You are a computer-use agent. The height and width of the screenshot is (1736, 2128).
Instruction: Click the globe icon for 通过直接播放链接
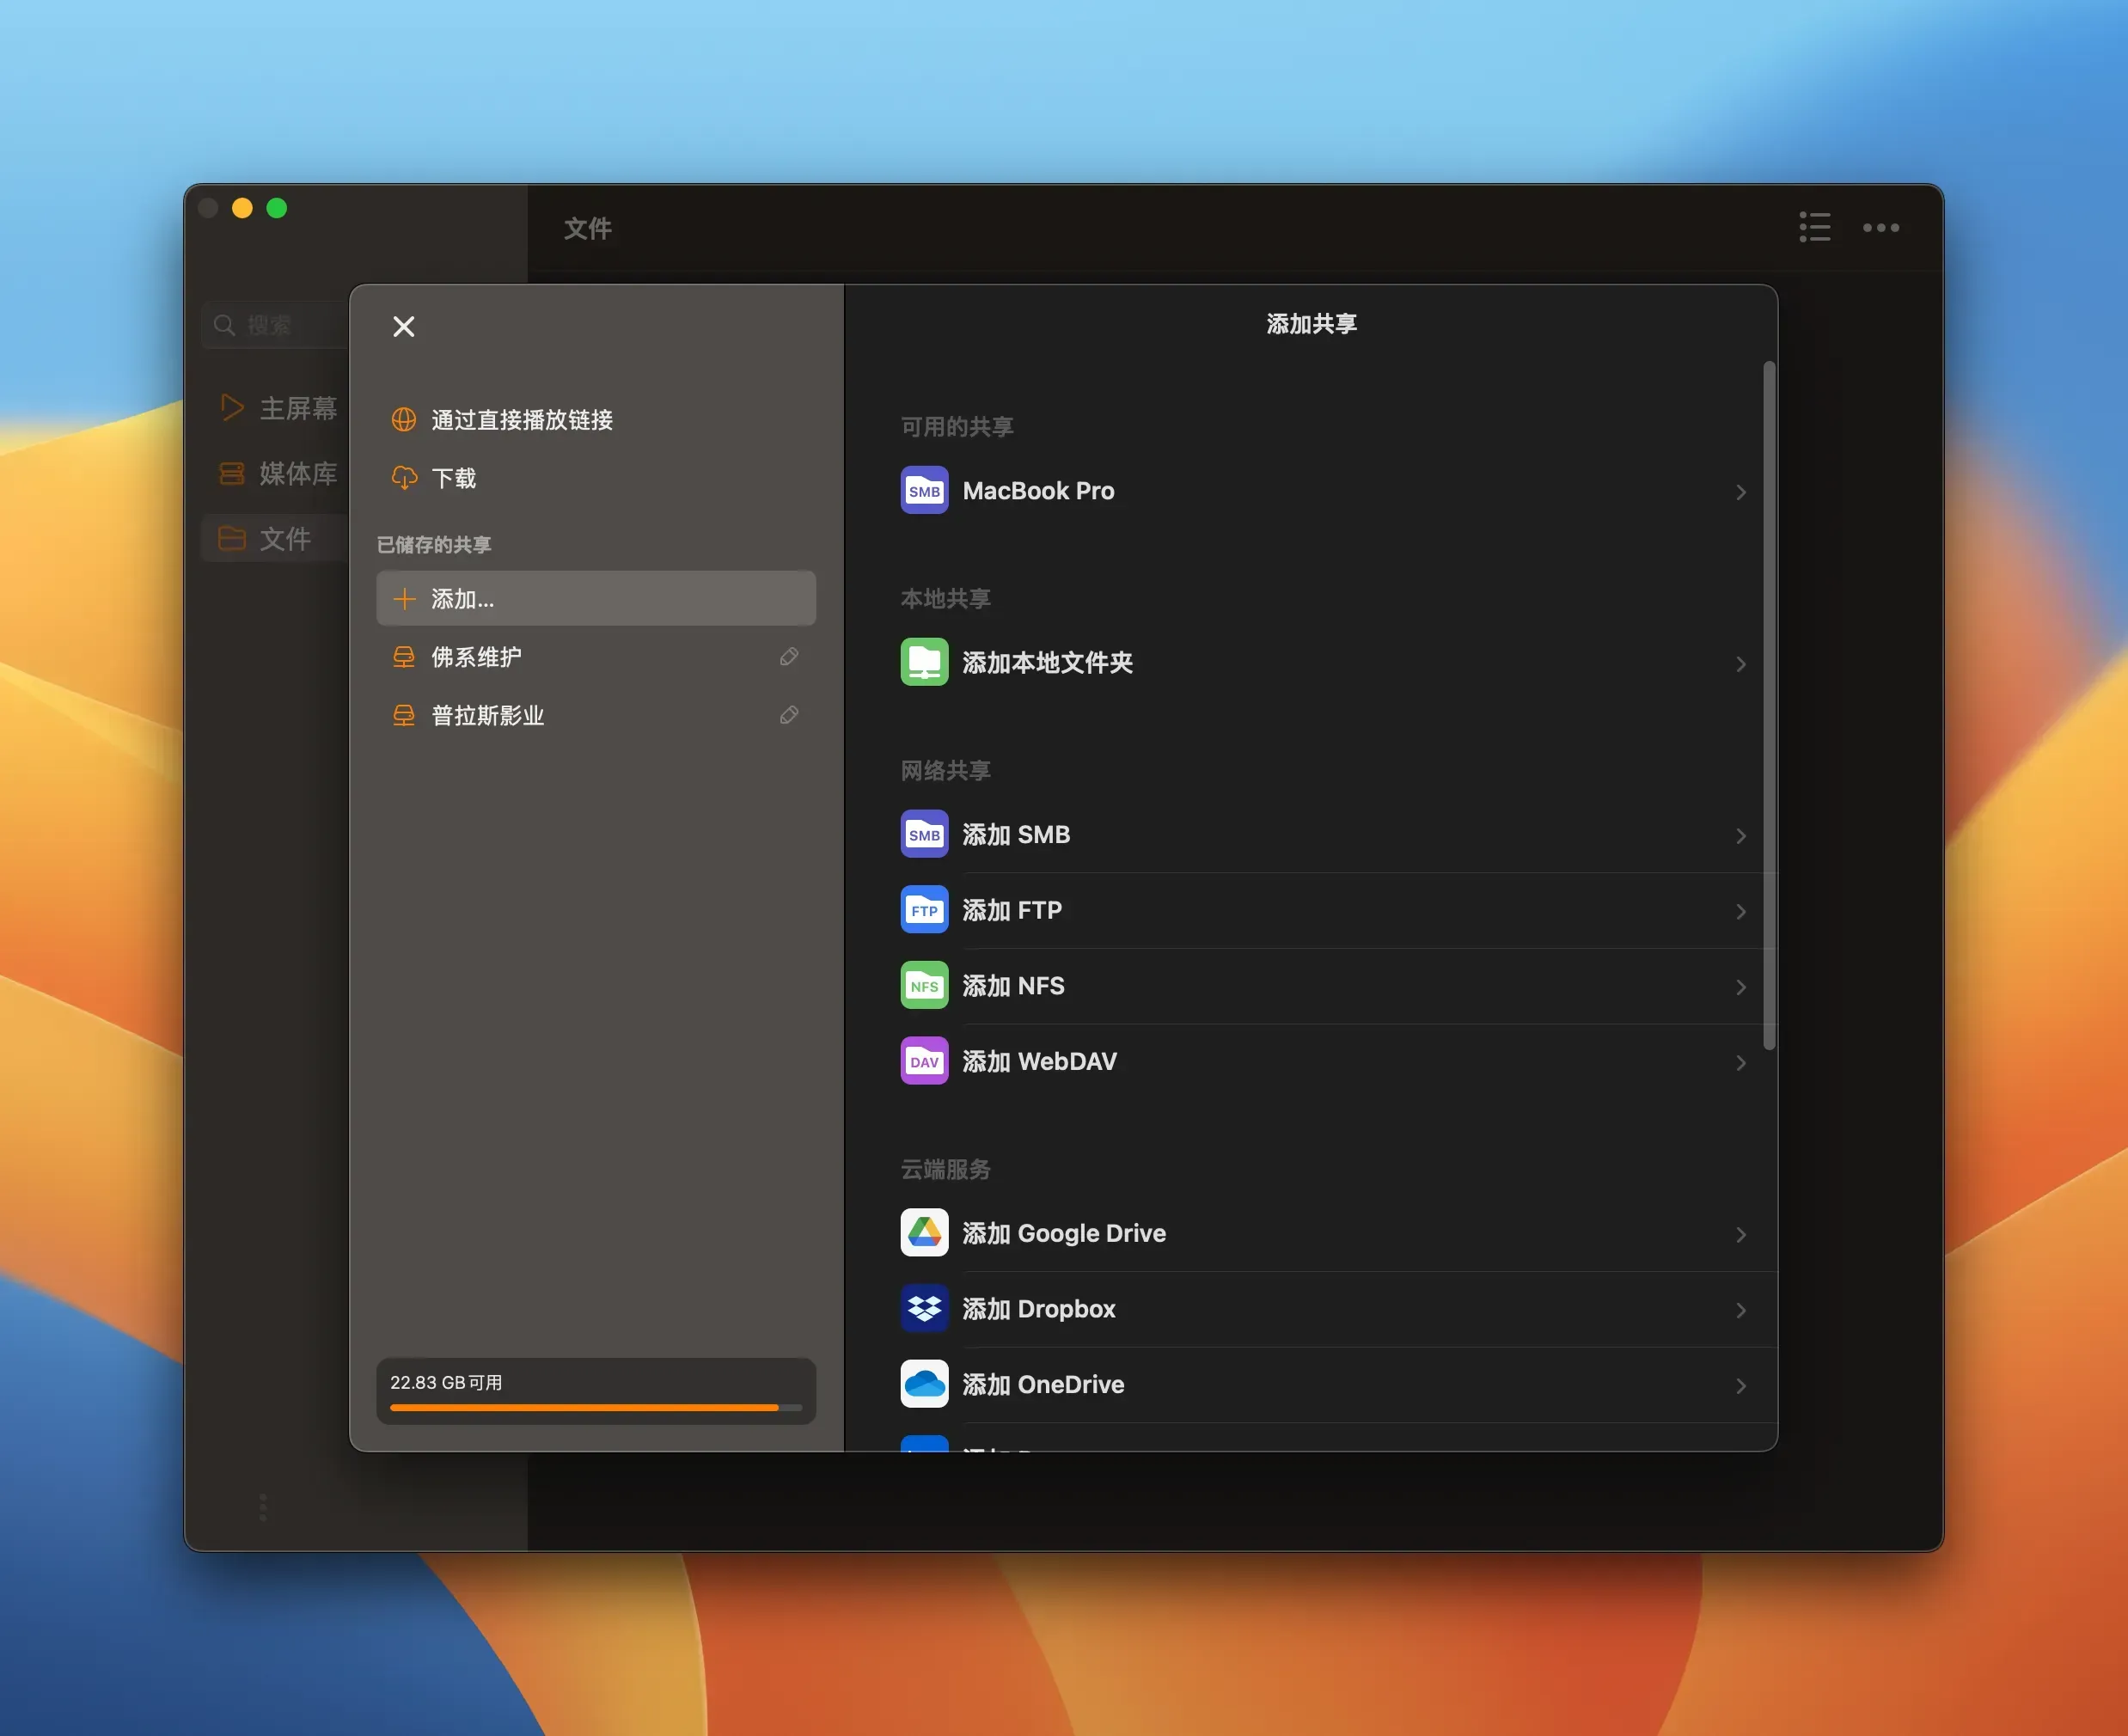pyautogui.click(x=404, y=420)
